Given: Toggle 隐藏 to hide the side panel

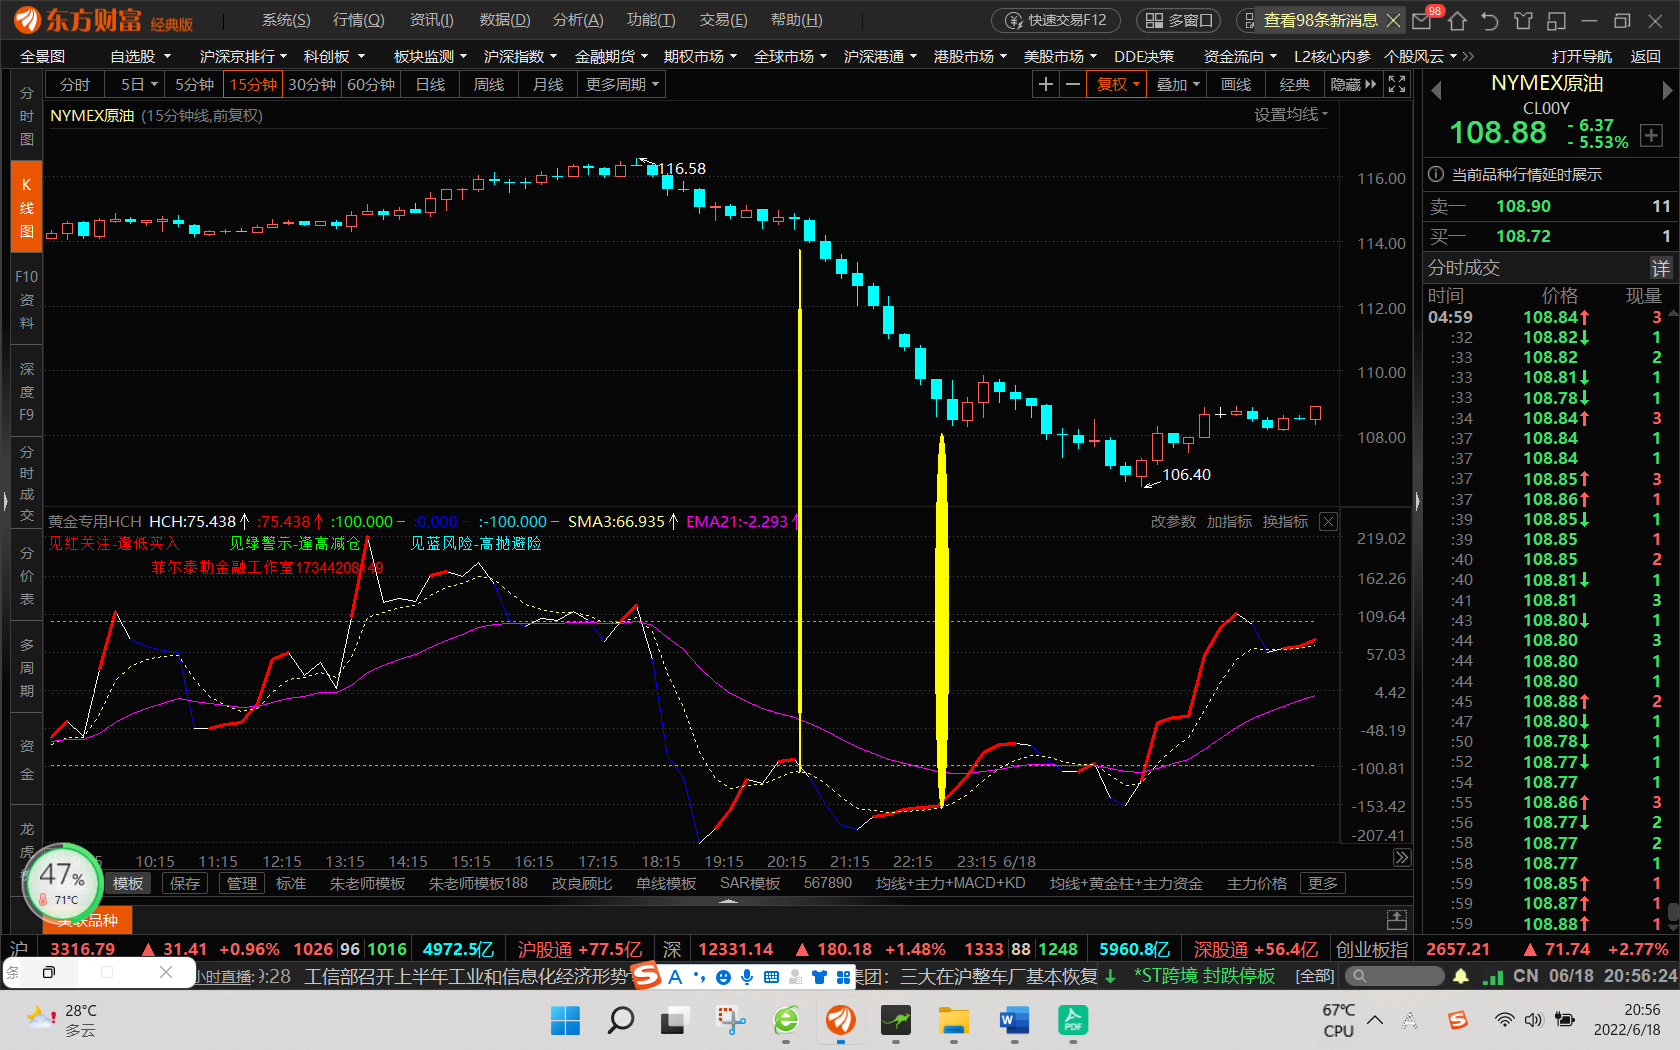Looking at the screenshot, I should (1353, 85).
